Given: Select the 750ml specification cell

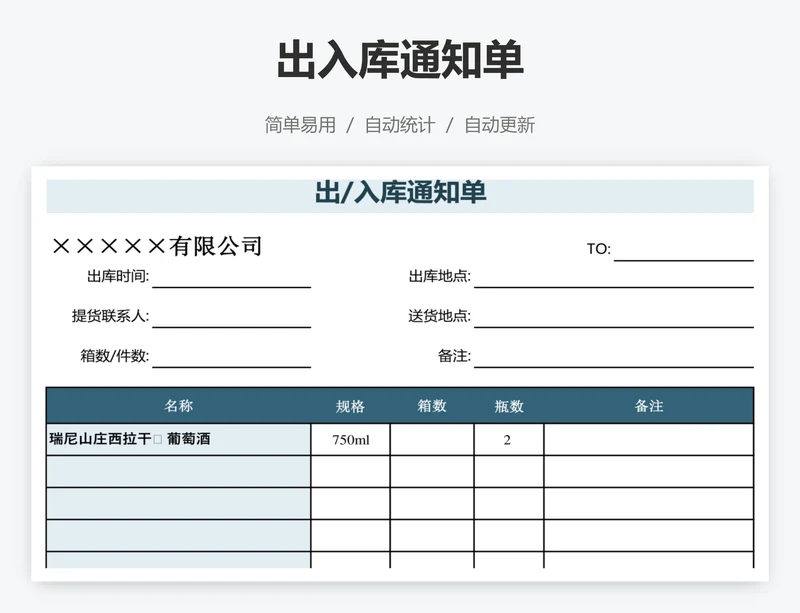Looking at the screenshot, I should tap(351, 439).
